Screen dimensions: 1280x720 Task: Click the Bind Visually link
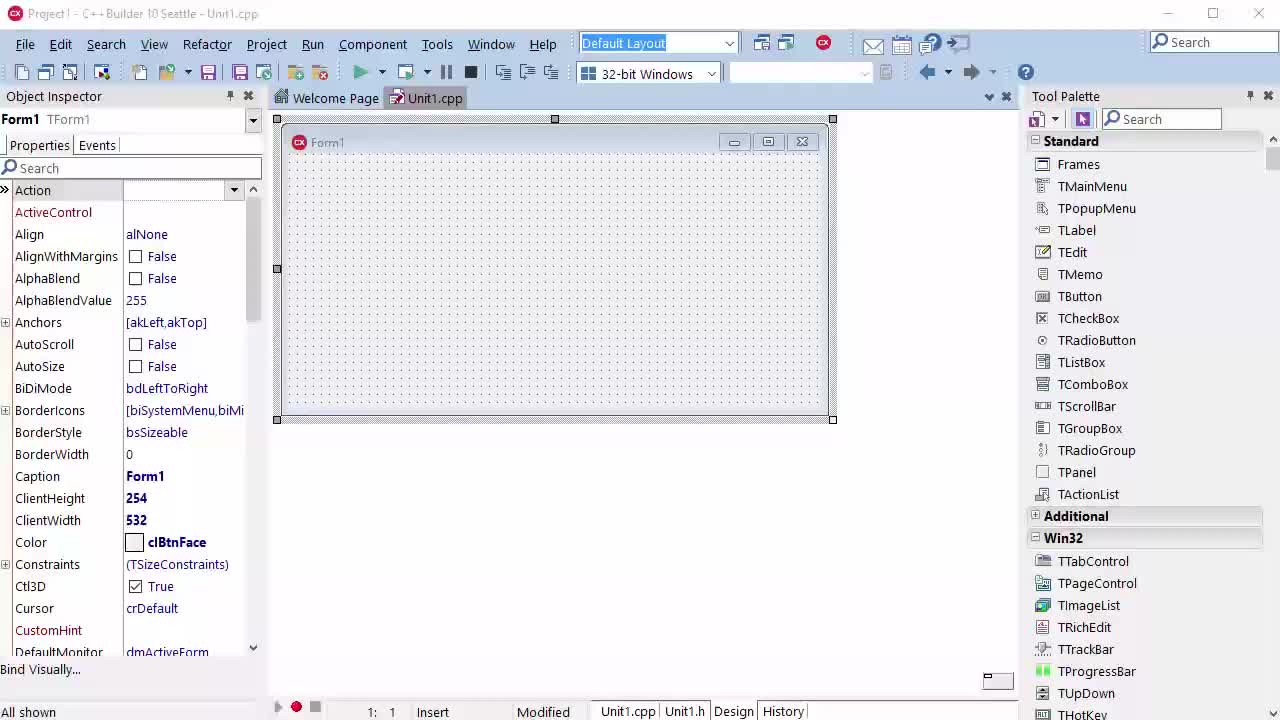[41, 669]
